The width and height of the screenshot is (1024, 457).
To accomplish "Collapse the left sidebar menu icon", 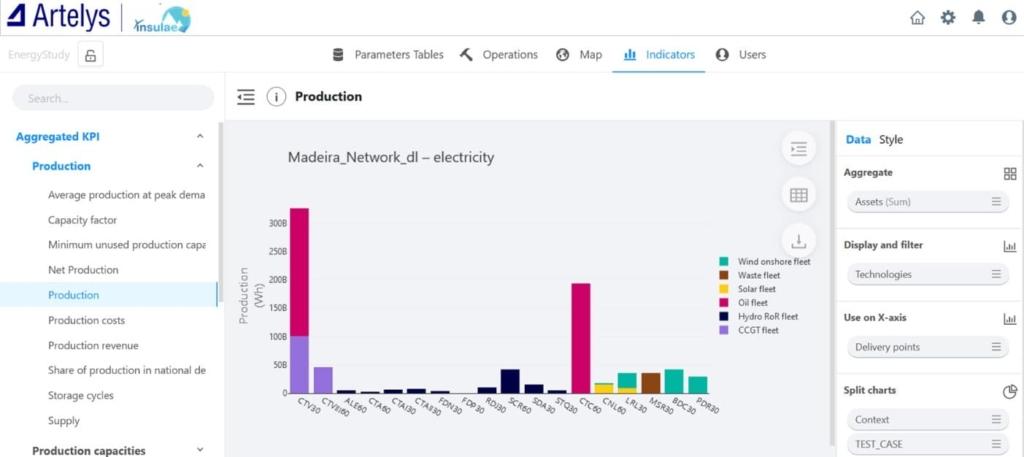I will tap(246, 97).
